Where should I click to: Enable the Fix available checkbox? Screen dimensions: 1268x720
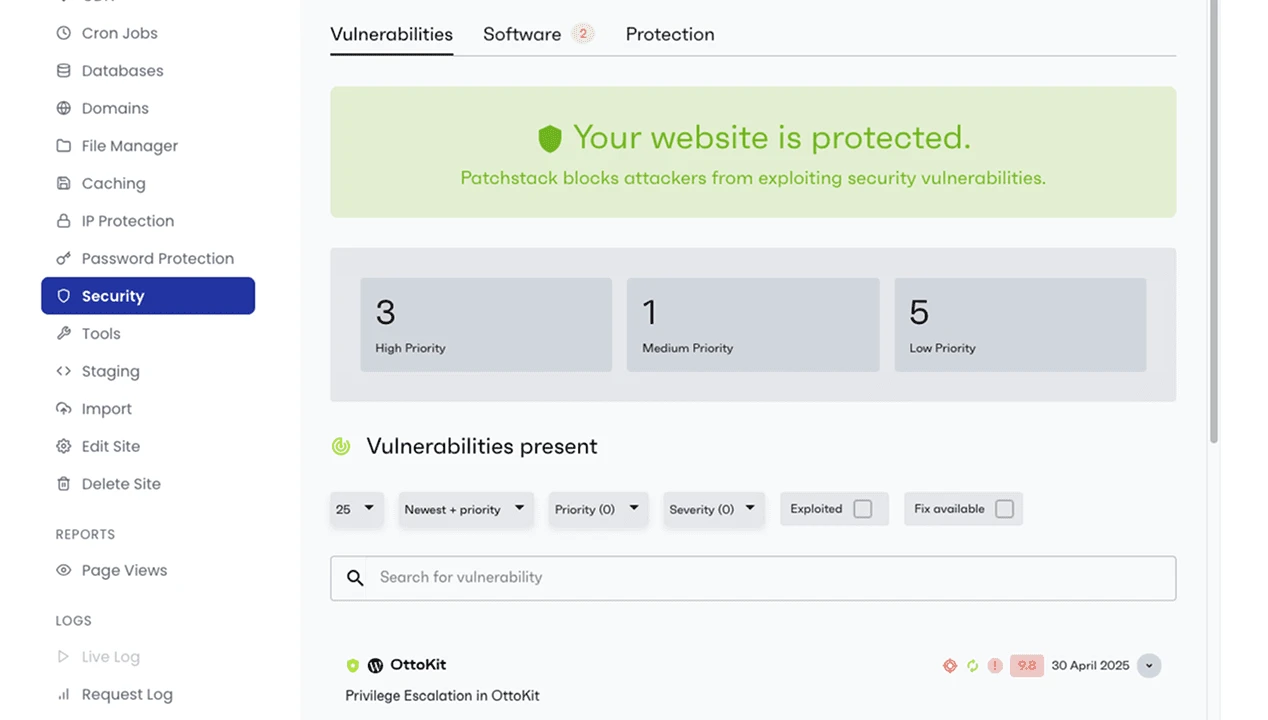1004,509
